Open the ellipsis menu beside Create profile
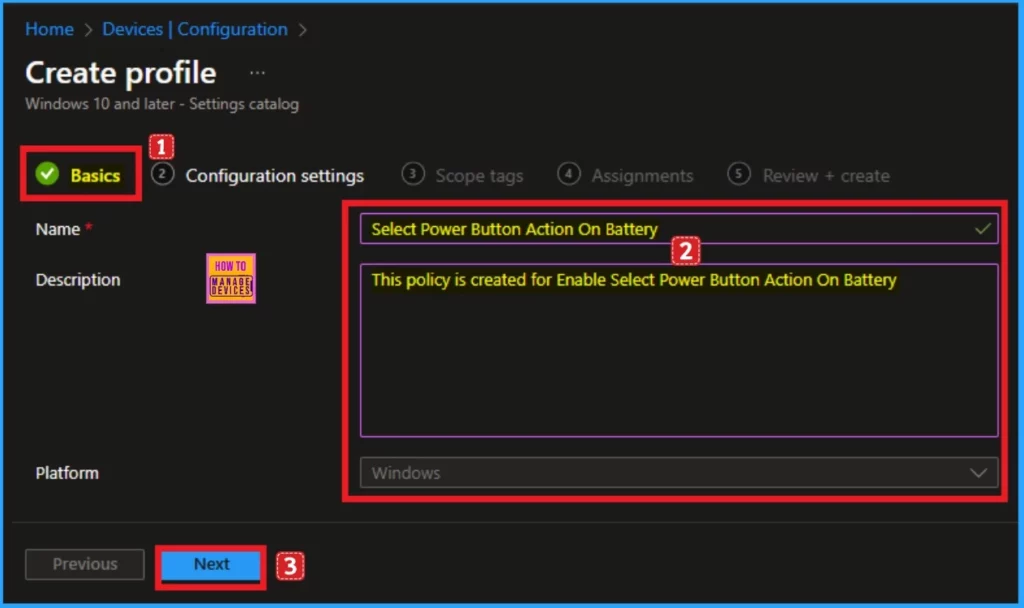Viewport: 1024px width, 608px height. tap(257, 72)
